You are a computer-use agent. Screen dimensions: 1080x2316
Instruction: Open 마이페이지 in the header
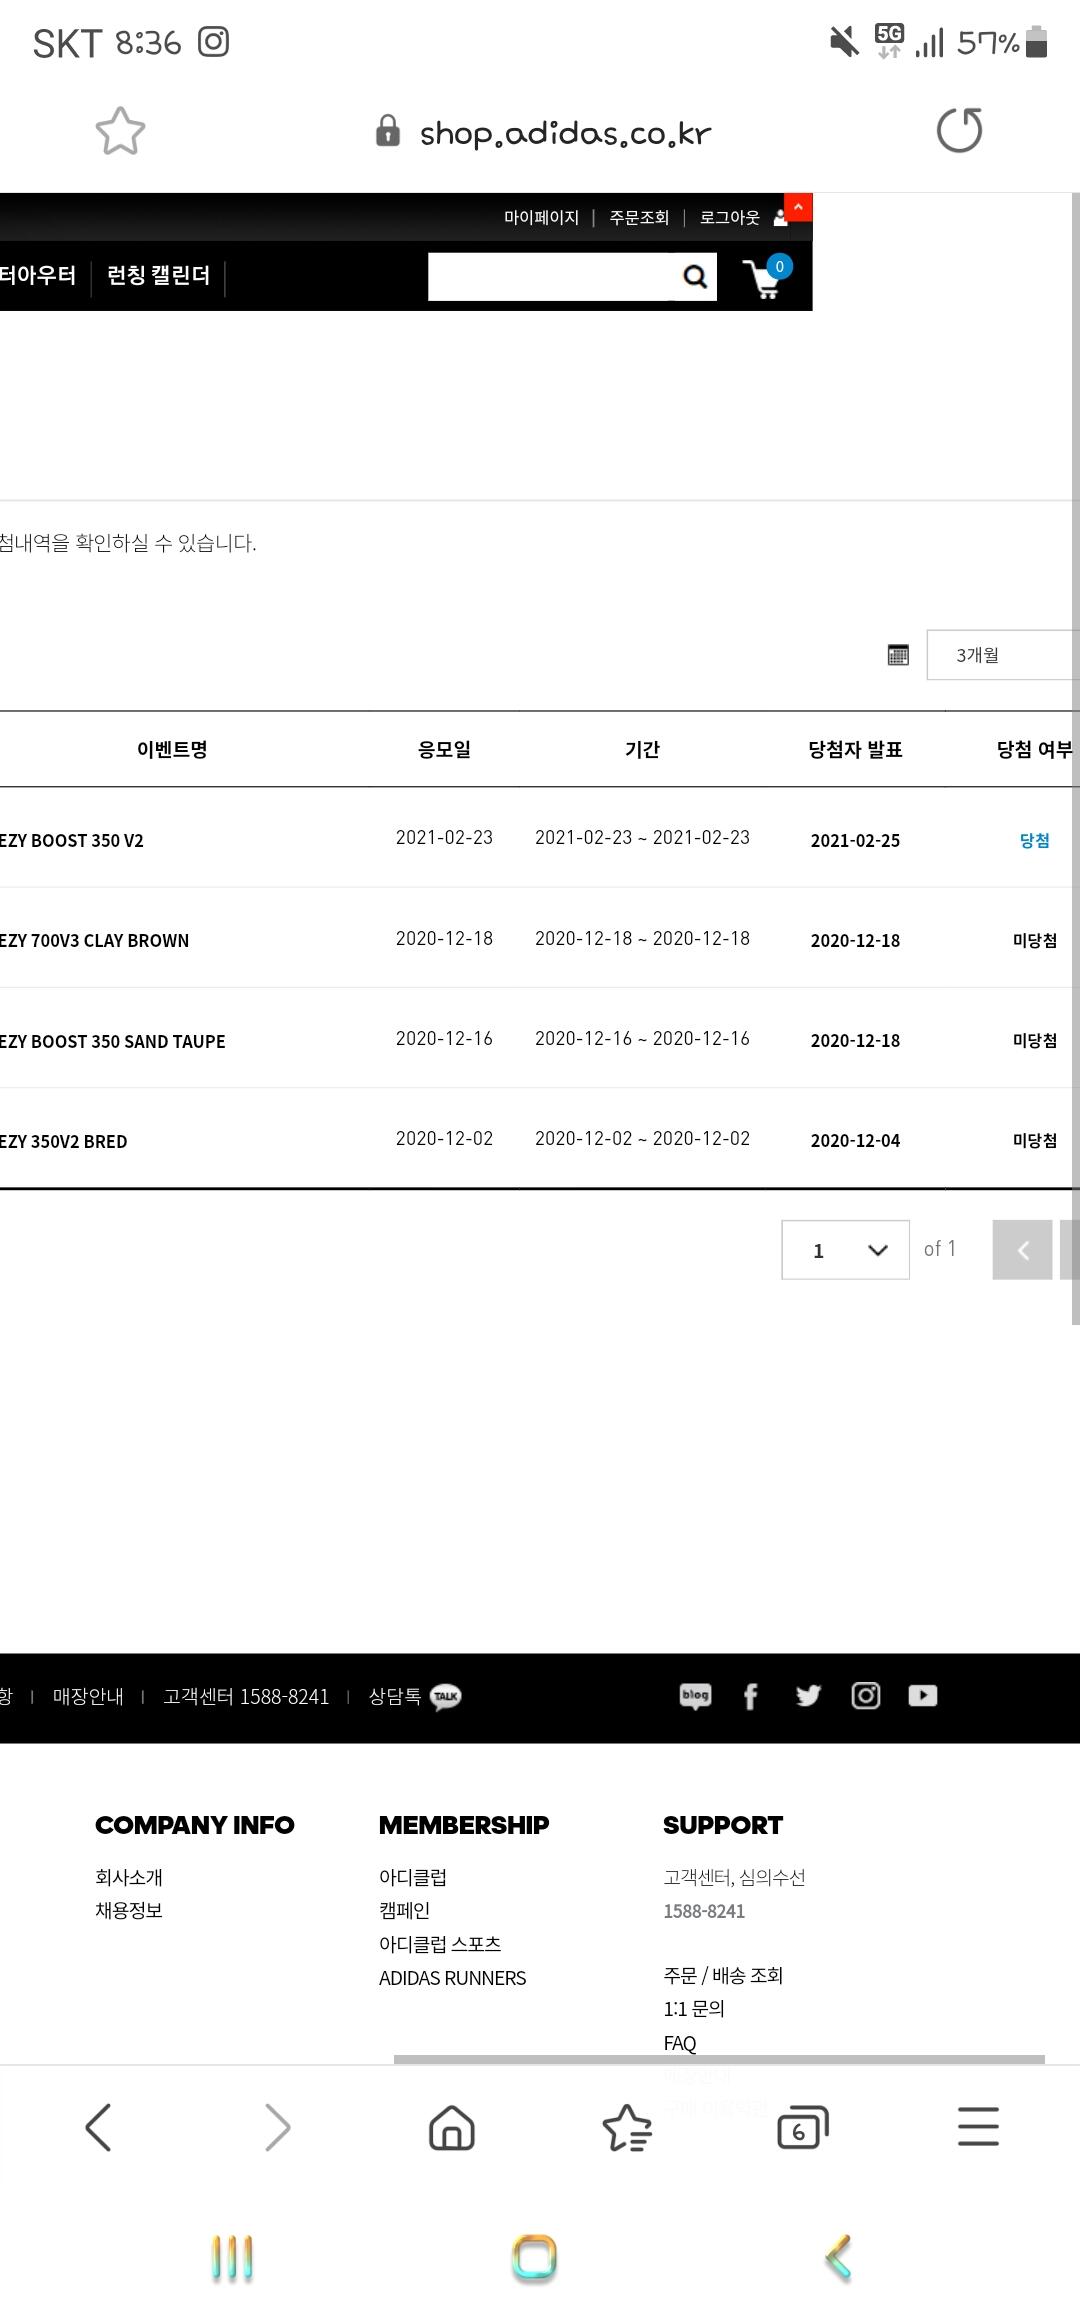[541, 218]
